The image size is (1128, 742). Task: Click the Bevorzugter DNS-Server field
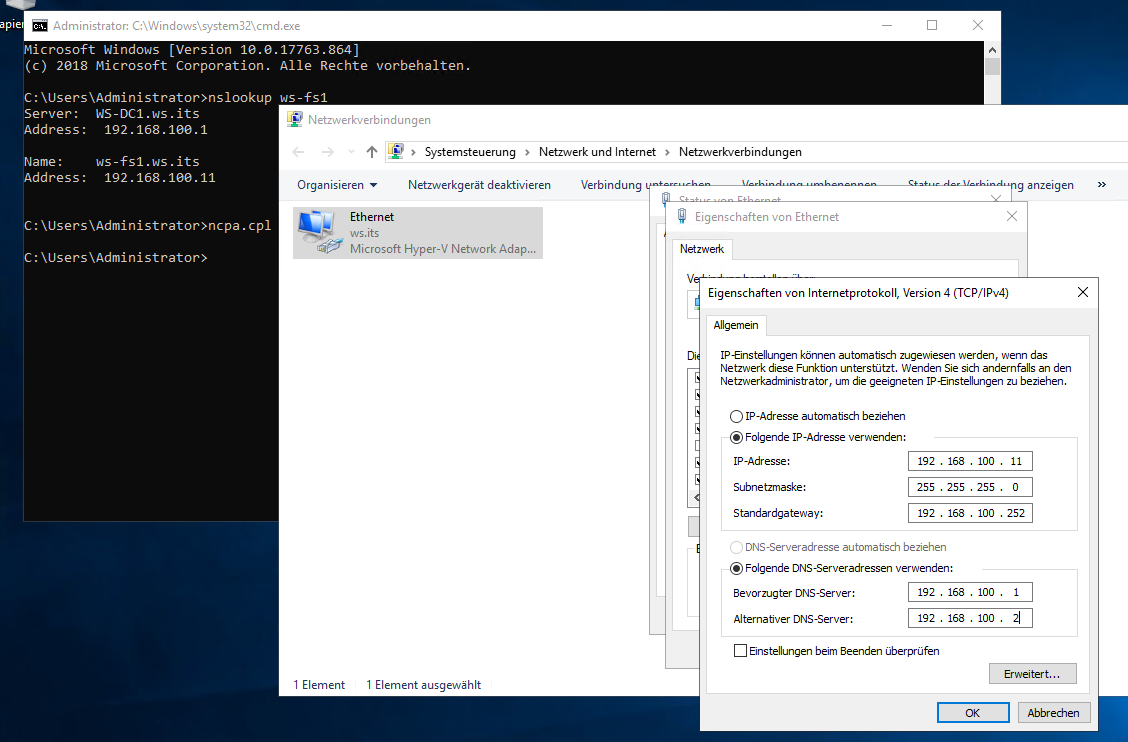point(970,592)
